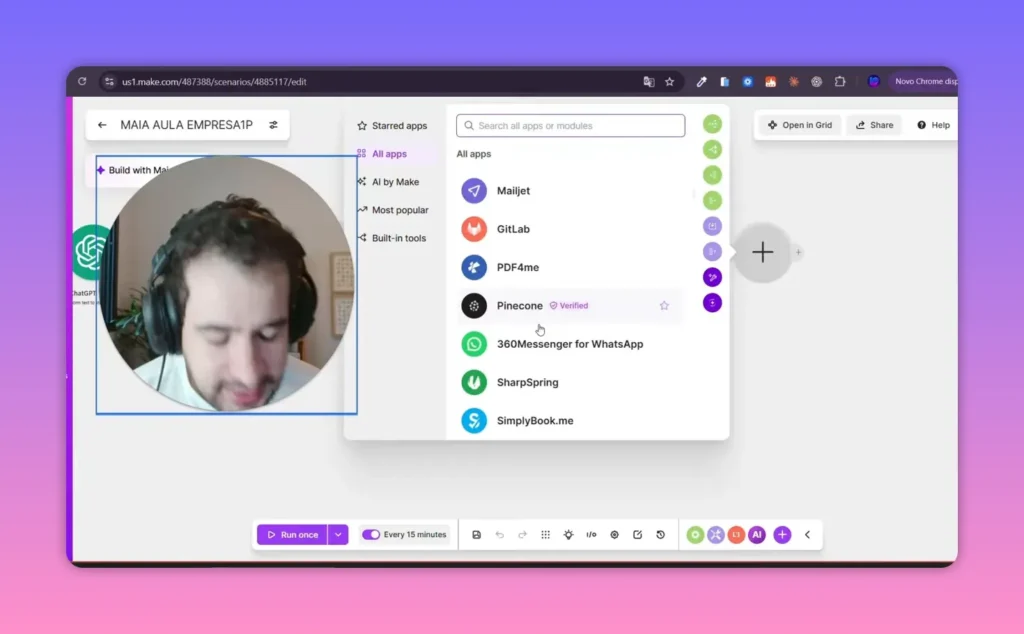Open in Grid view
Screen dimensions: 1024x634
pyautogui.click(x=800, y=125)
